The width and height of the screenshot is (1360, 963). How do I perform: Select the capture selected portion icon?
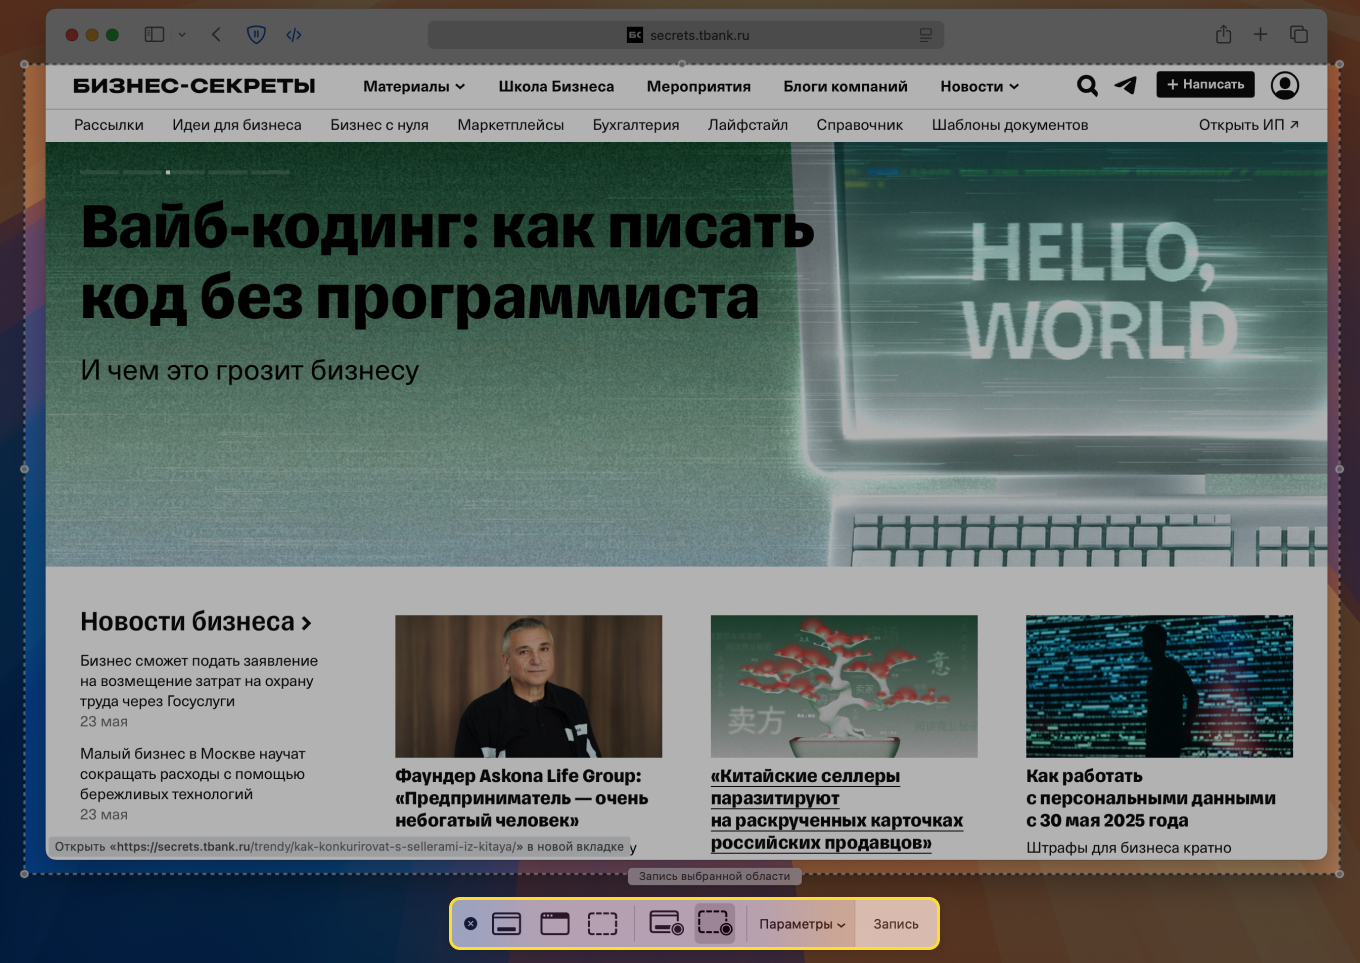(603, 923)
